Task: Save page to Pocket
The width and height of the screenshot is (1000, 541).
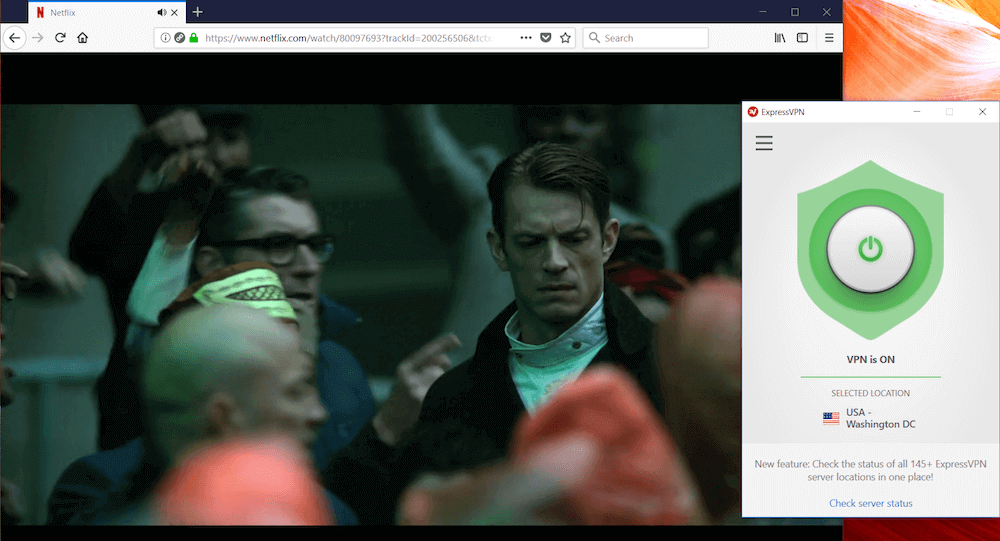Action: pos(545,38)
